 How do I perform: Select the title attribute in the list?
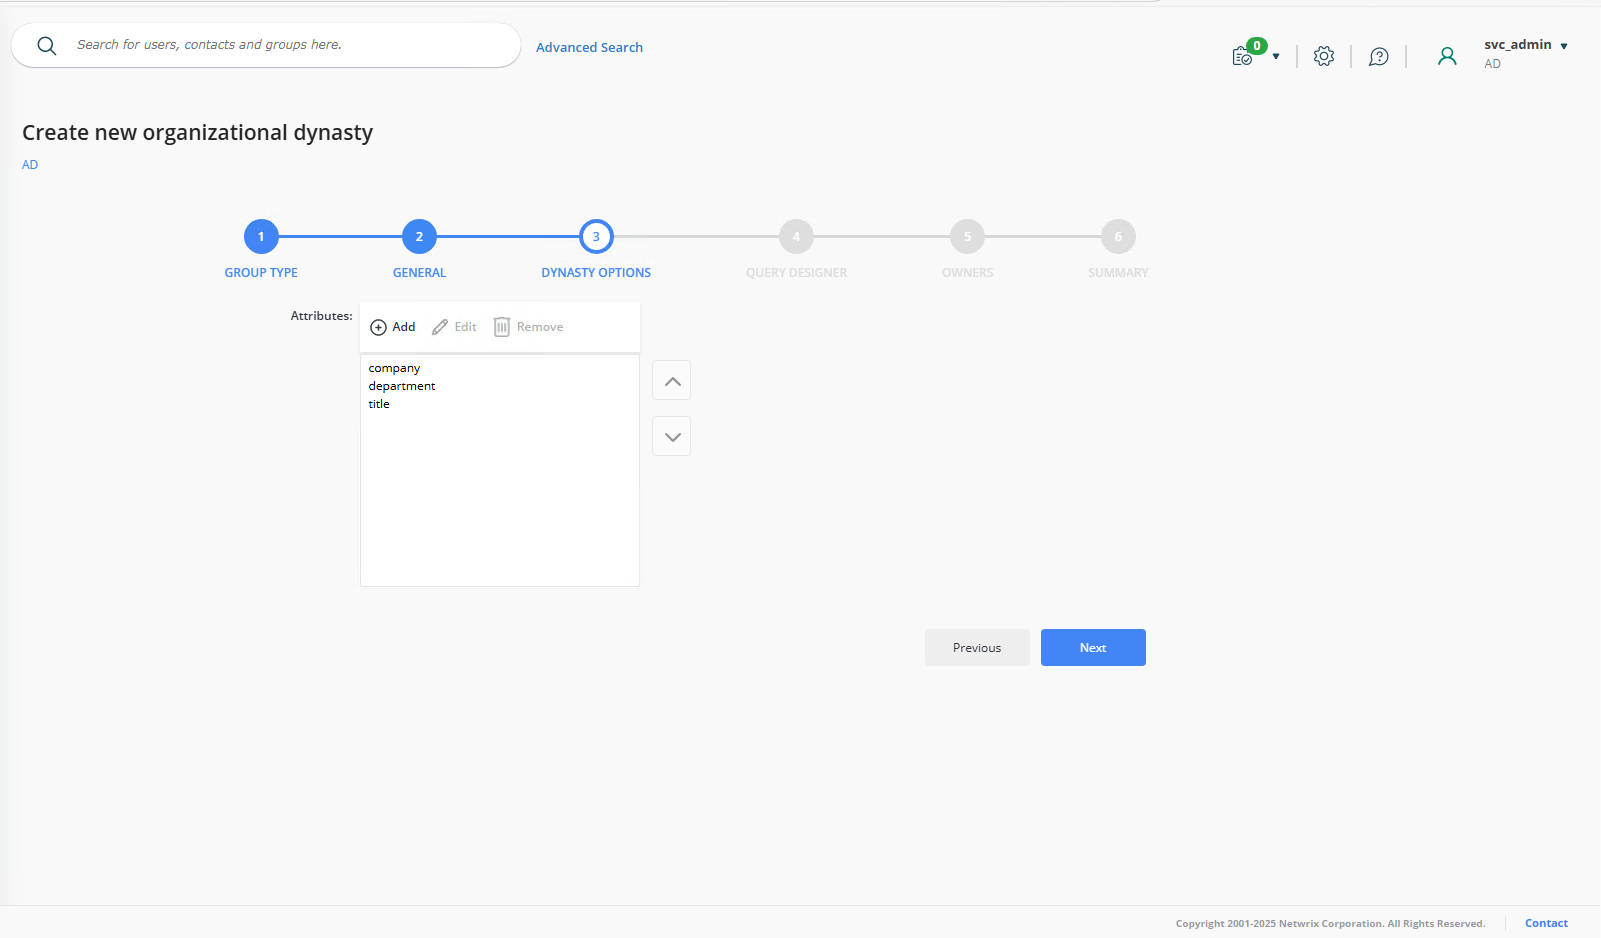coord(379,404)
